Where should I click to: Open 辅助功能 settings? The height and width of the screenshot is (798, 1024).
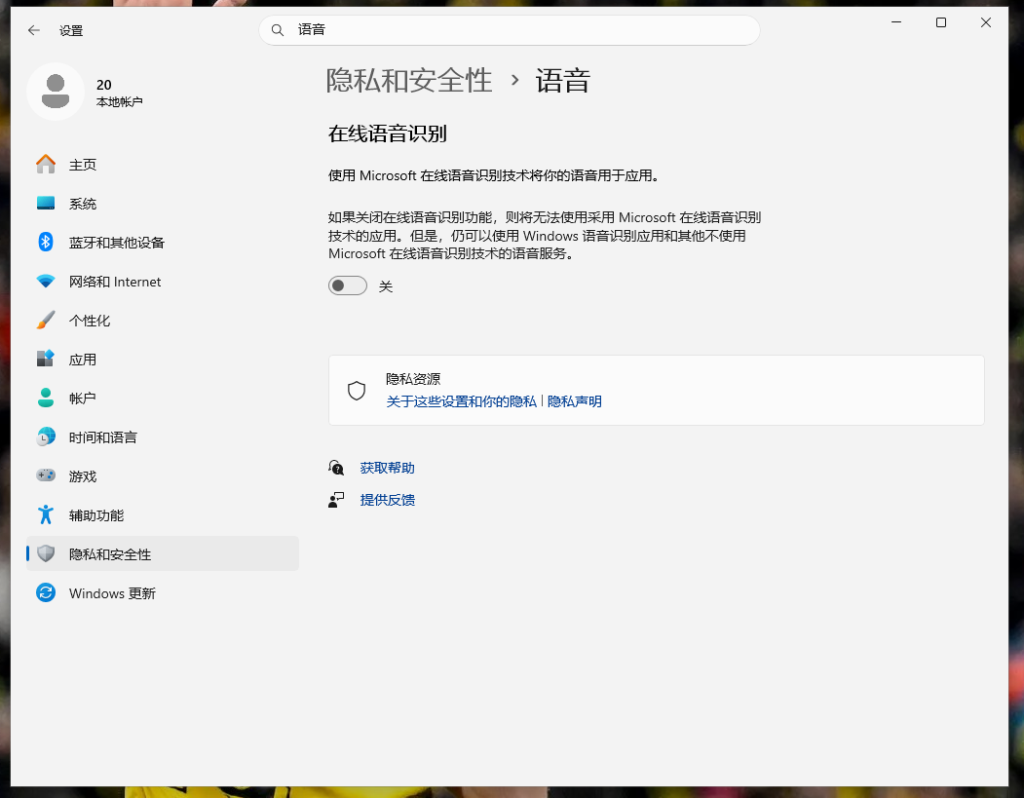pos(163,515)
